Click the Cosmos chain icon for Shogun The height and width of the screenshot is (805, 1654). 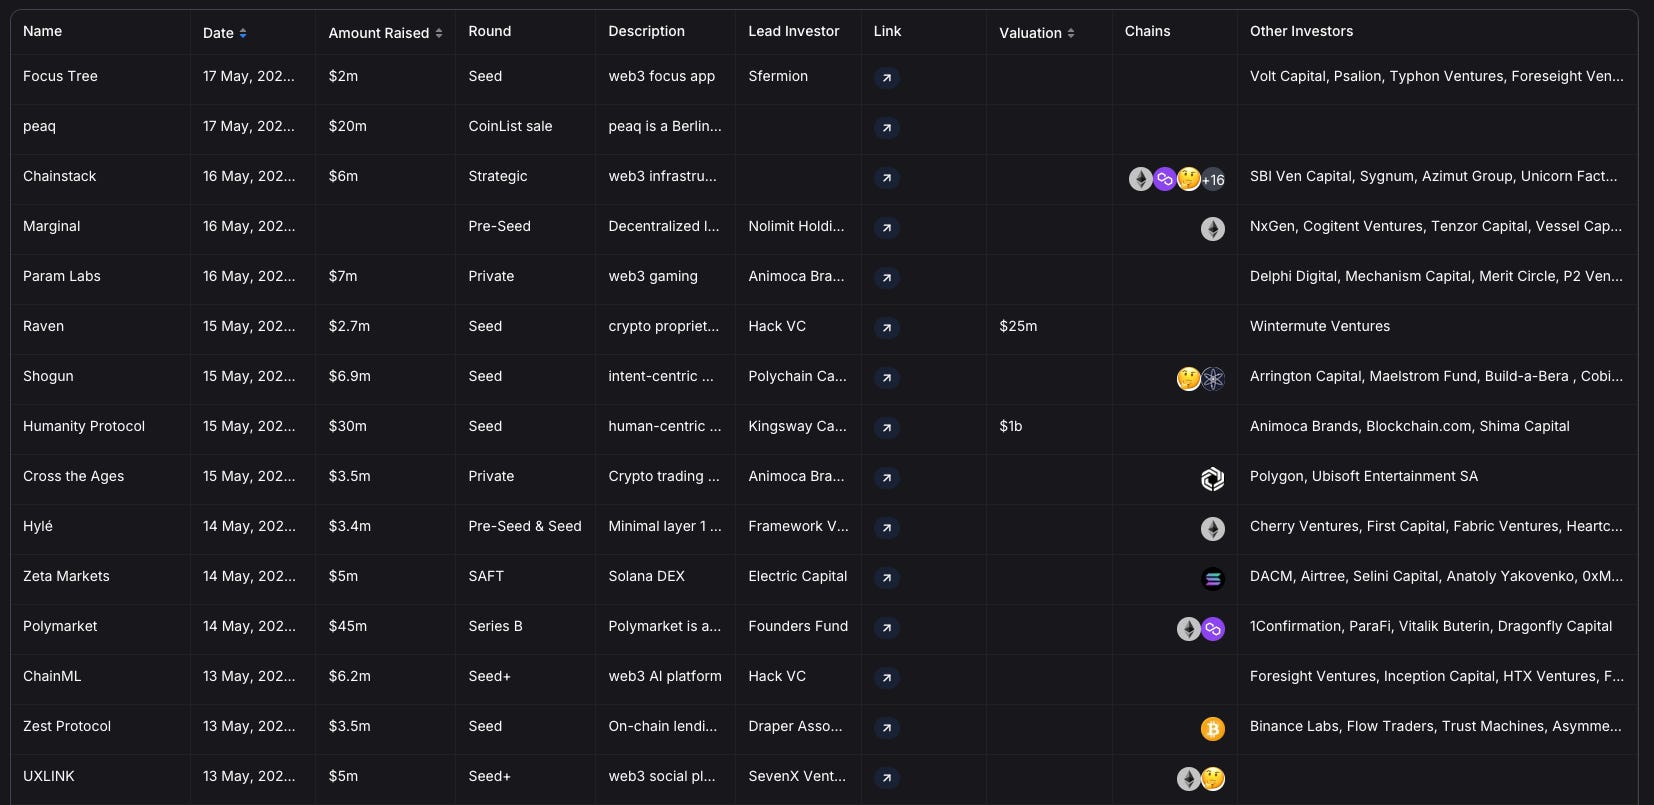(x=1213, y=379)
